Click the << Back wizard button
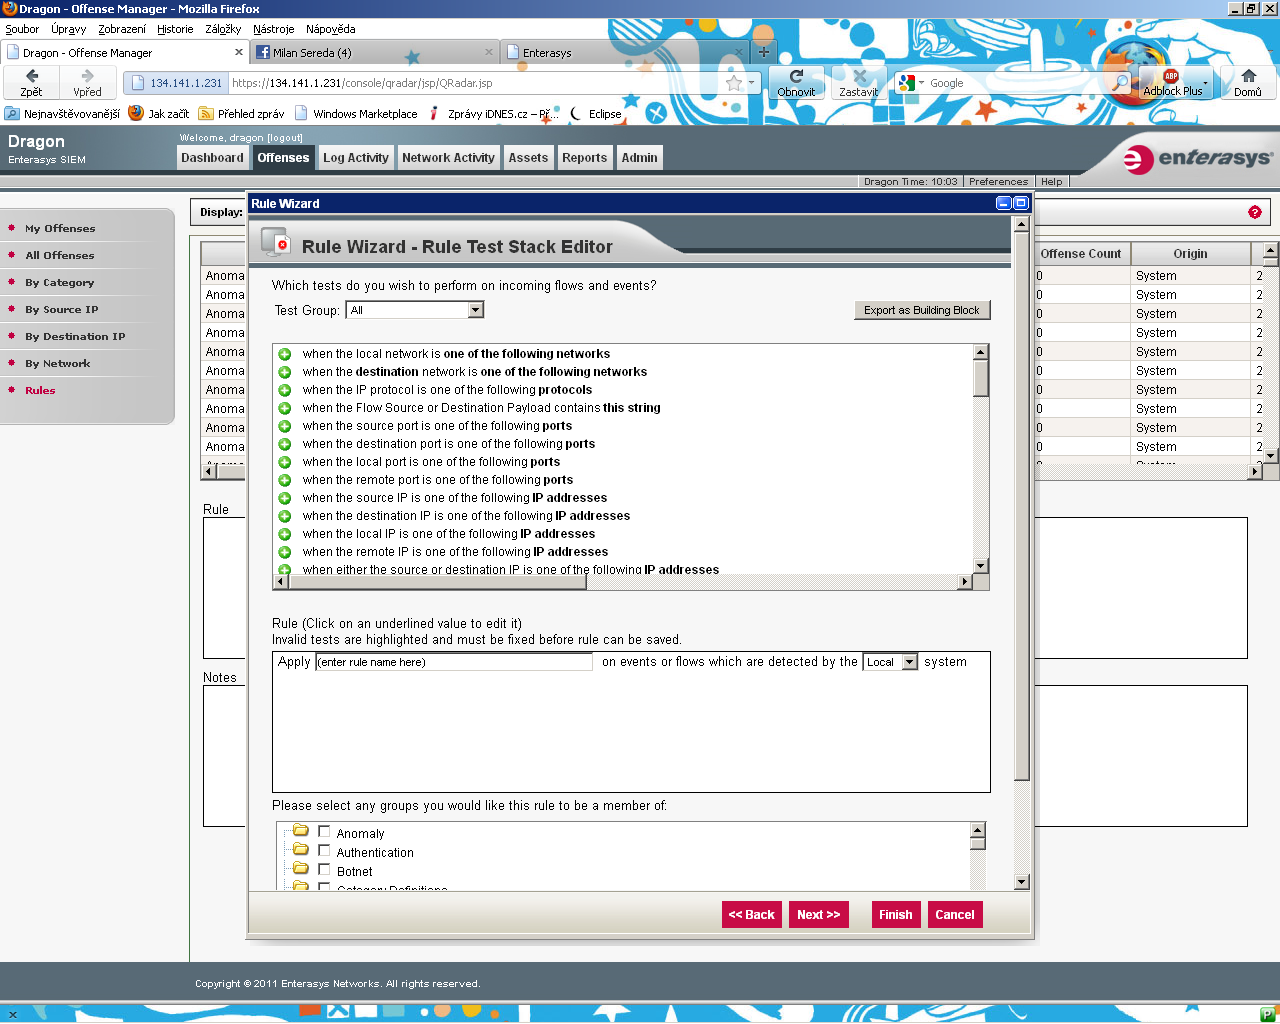The image size is (1280, 1024). pyautogui.click(x=751, y=914)
